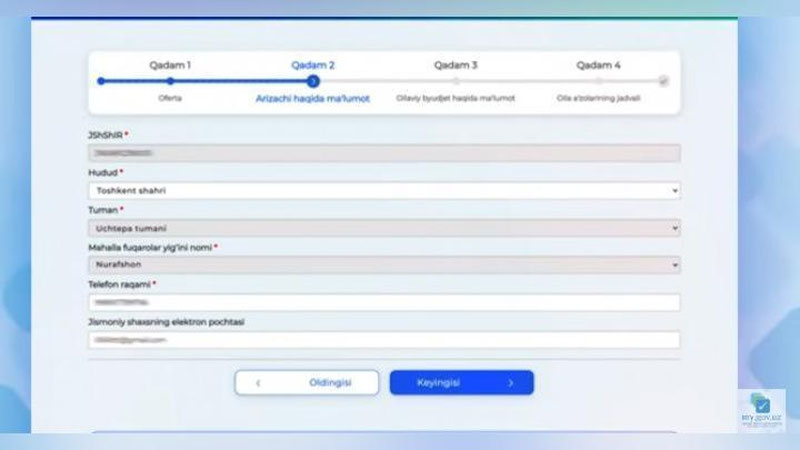Open the Hudud dropdown showing Toshkent shahri
Image resolution: width=800 pixels, height=450 pixels.
(384, 190)
